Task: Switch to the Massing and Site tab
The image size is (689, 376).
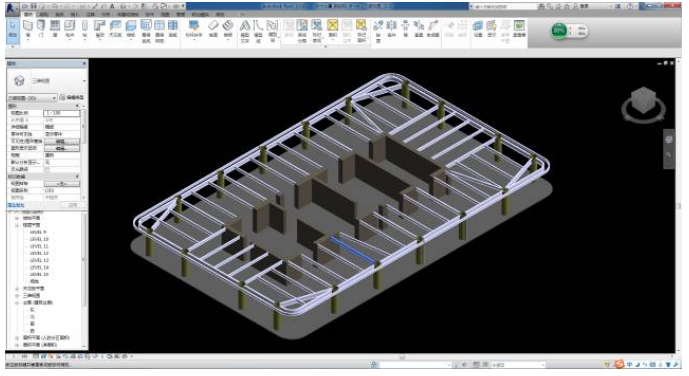Action: pos(127,14)
